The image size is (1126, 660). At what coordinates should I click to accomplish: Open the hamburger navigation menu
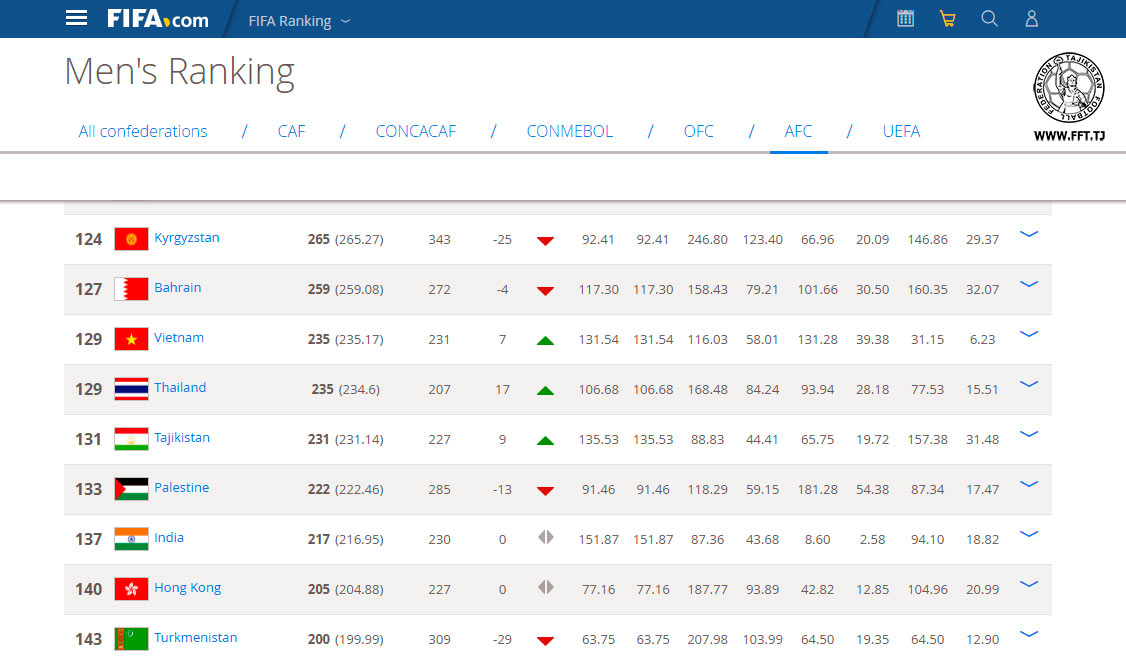click(76, 18)
